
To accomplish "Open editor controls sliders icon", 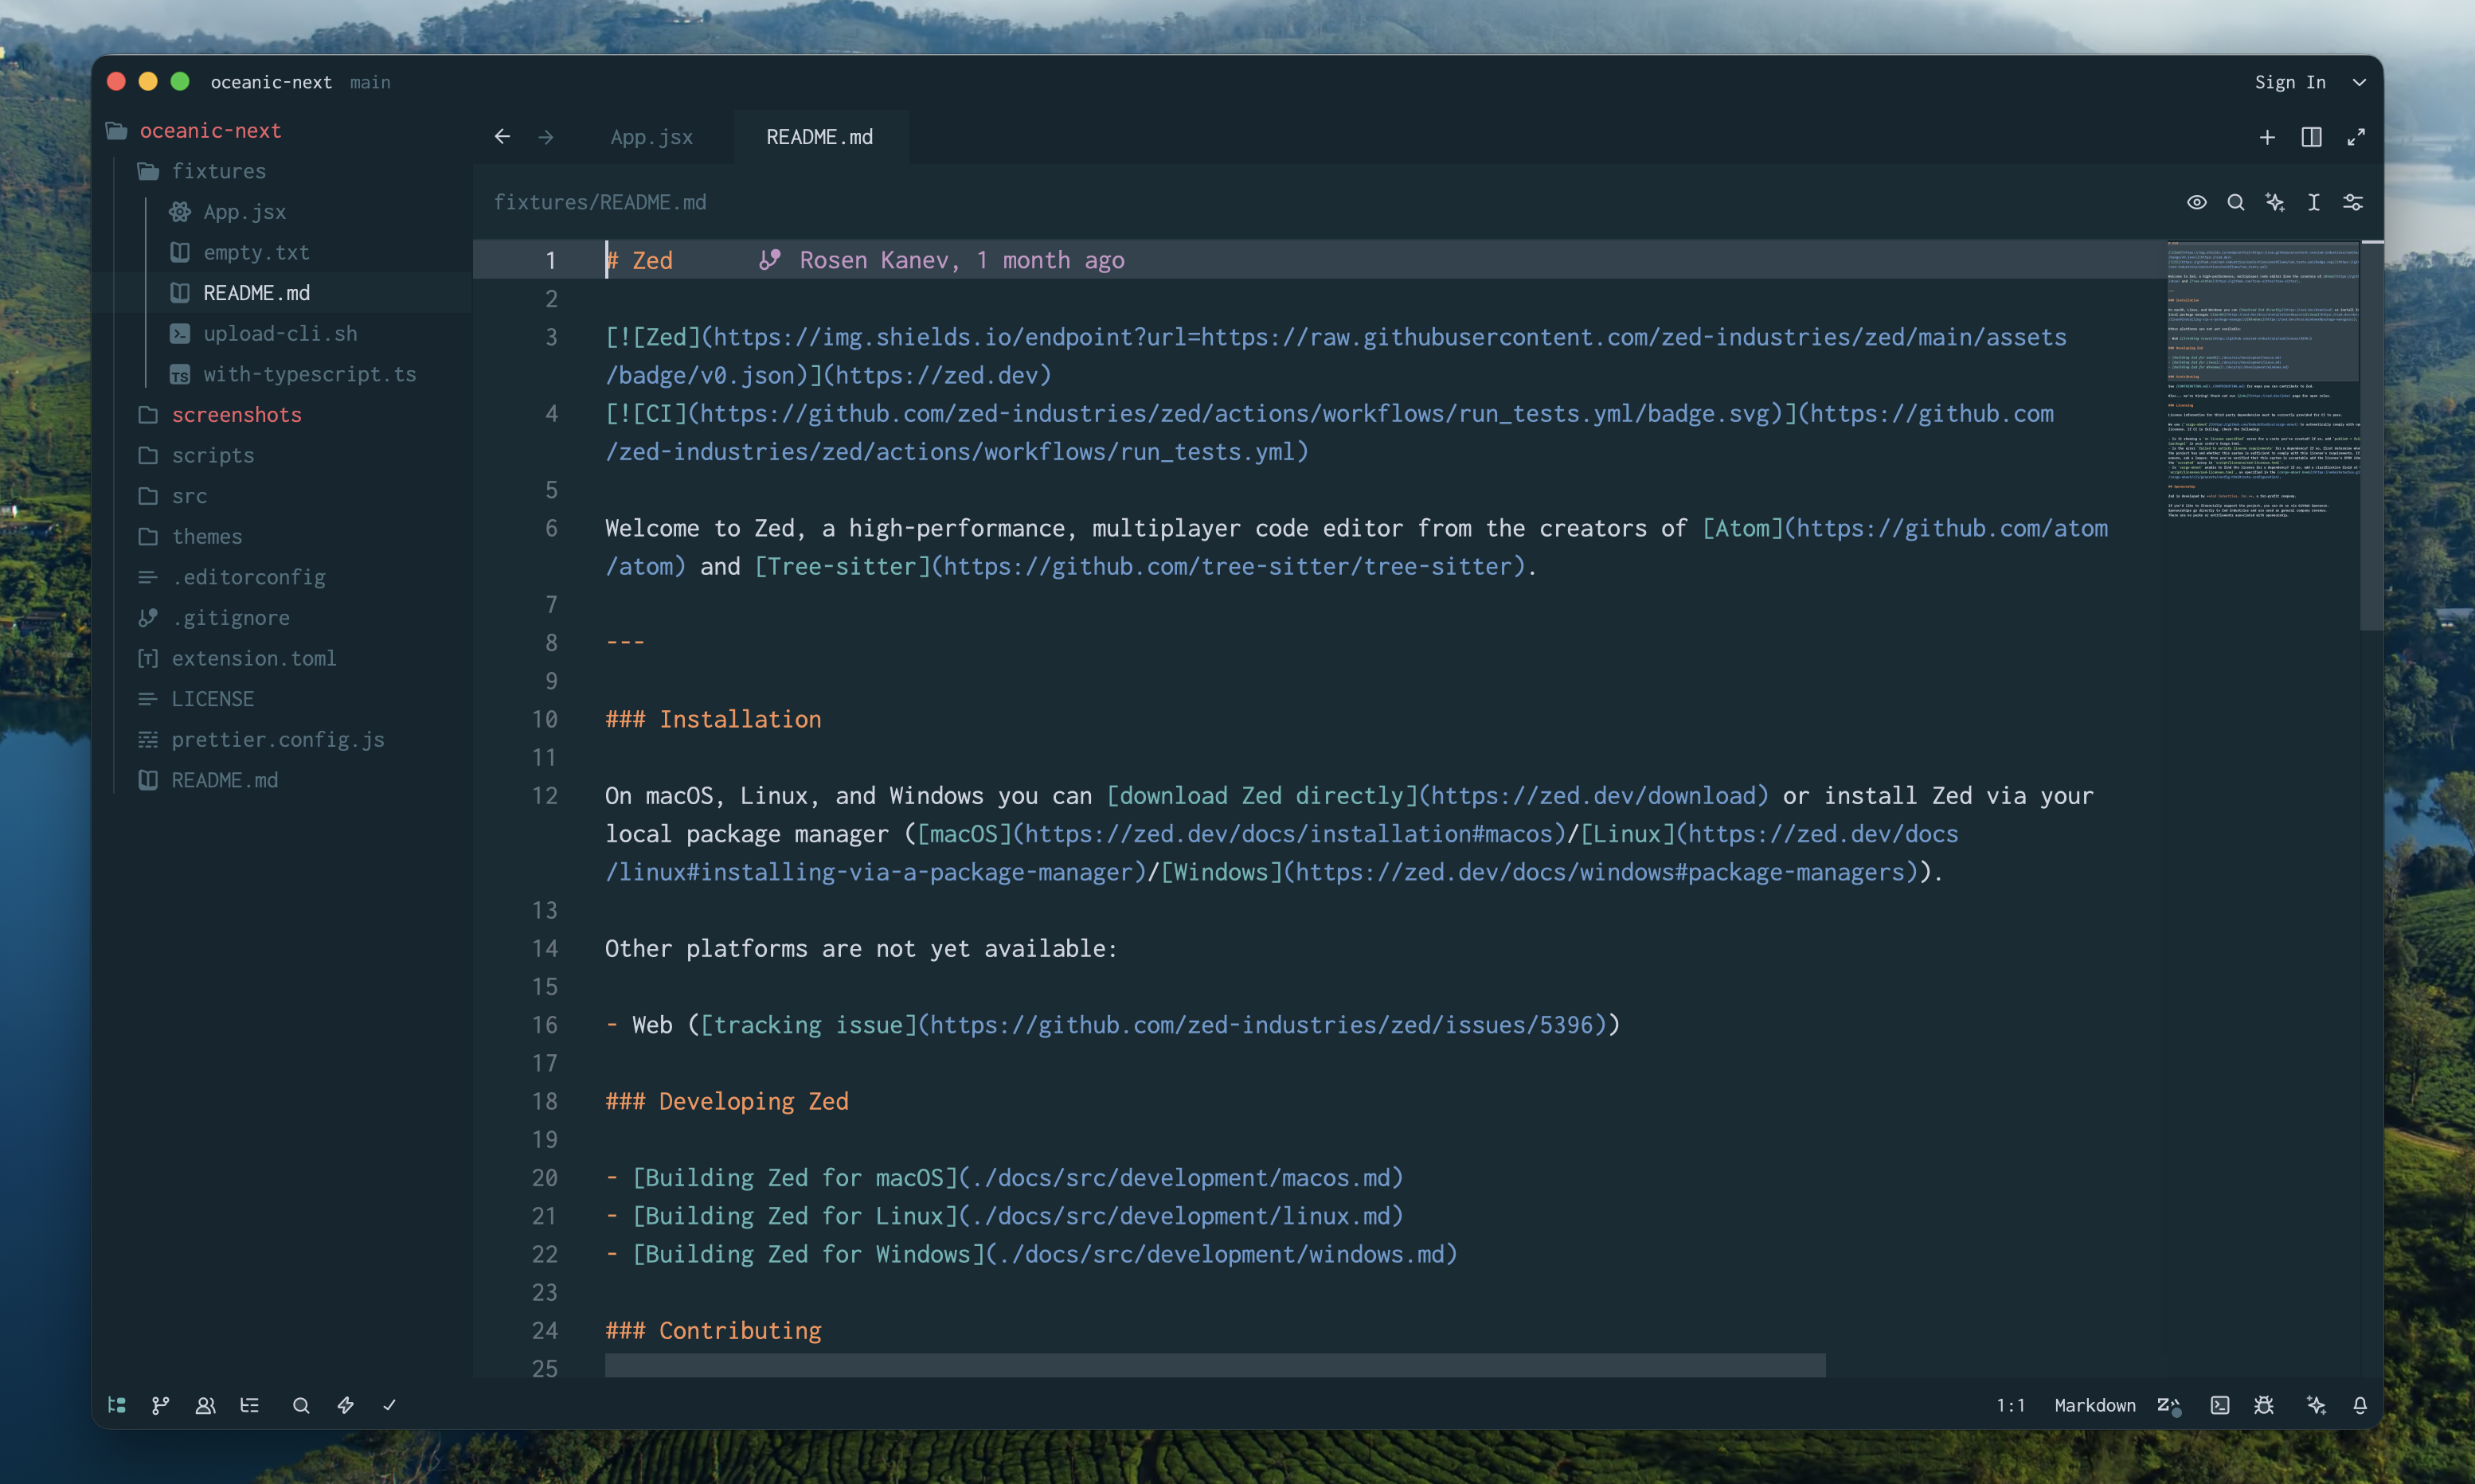I will 2353,202.
